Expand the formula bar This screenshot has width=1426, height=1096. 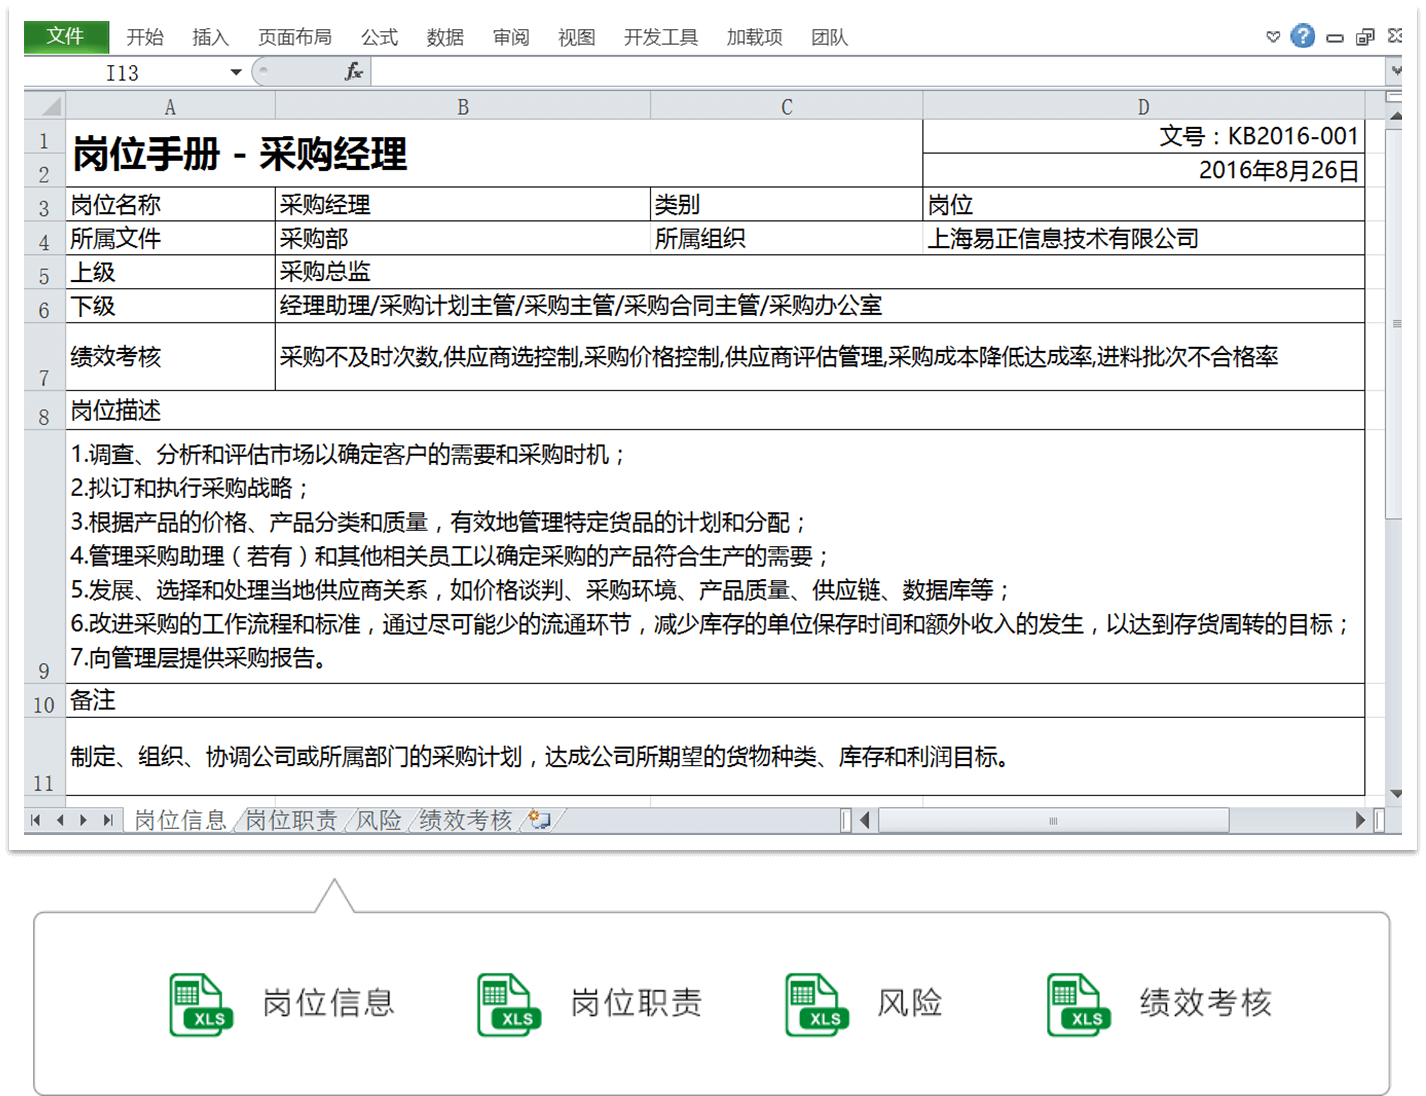click(1395, 72)
